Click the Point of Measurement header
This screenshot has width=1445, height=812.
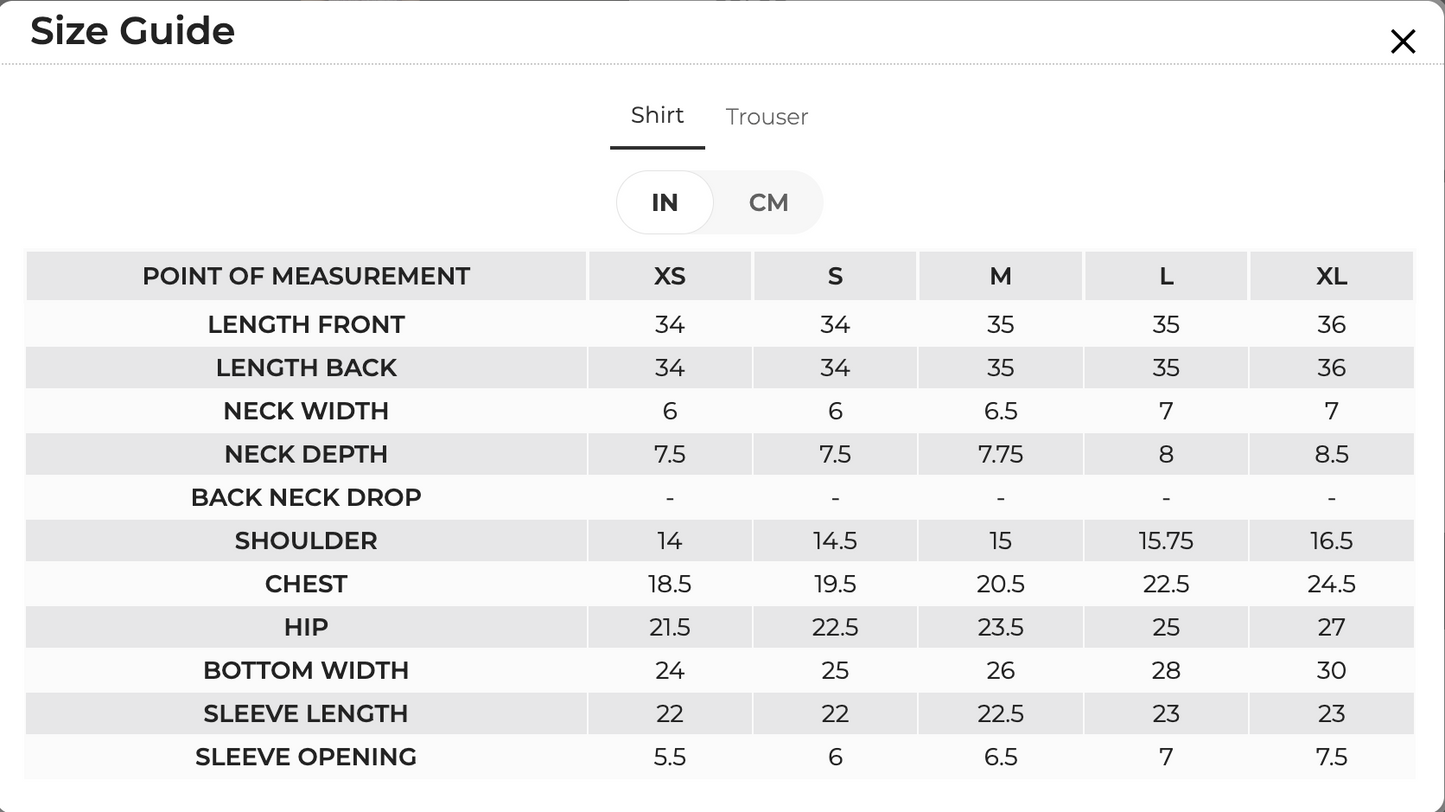point(306,276)
